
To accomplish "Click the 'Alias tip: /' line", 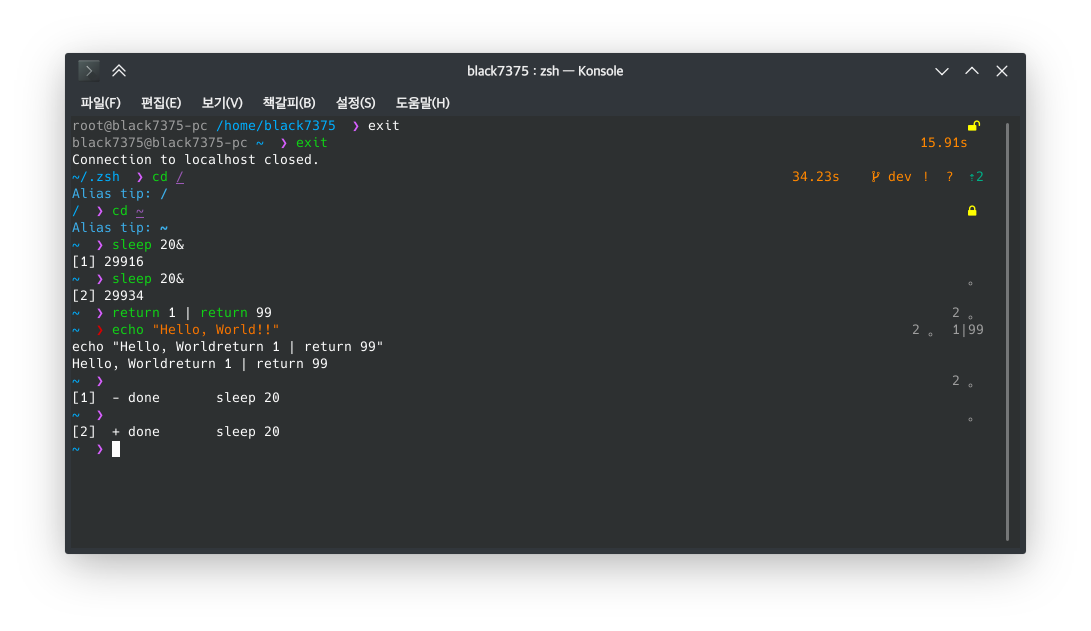I will [120, 193].
